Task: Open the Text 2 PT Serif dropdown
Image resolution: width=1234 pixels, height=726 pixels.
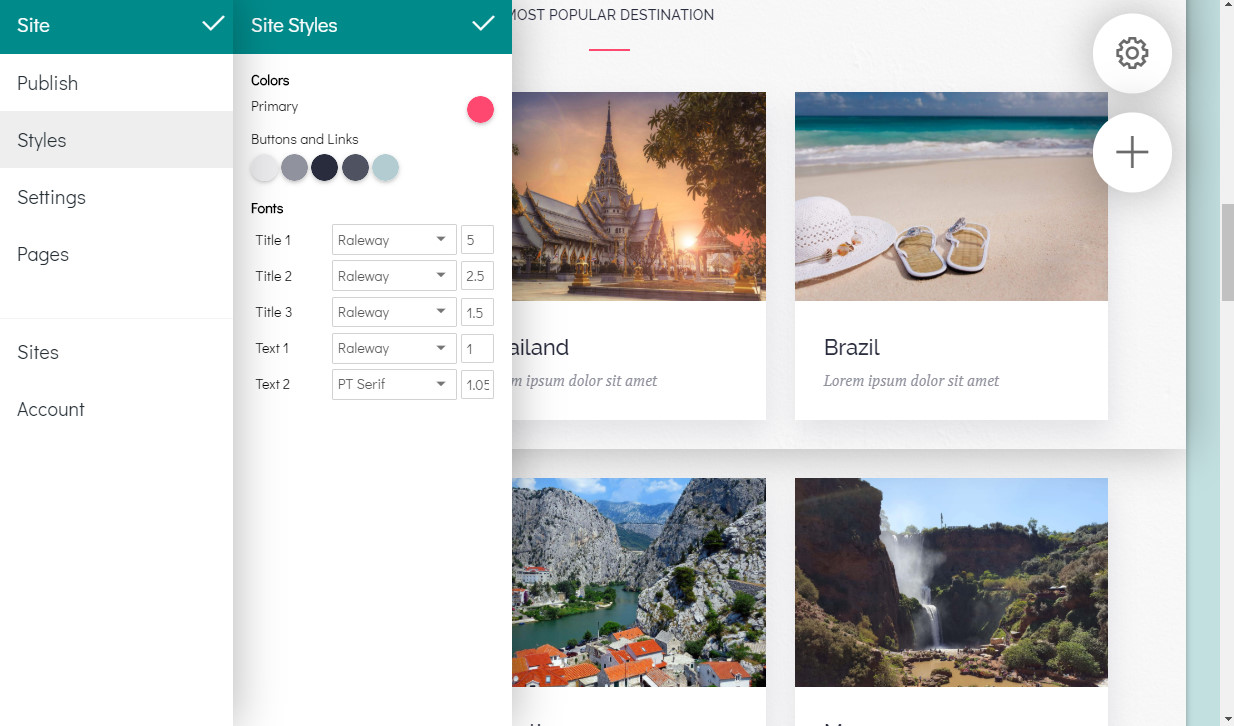Action: coord(393,384)
